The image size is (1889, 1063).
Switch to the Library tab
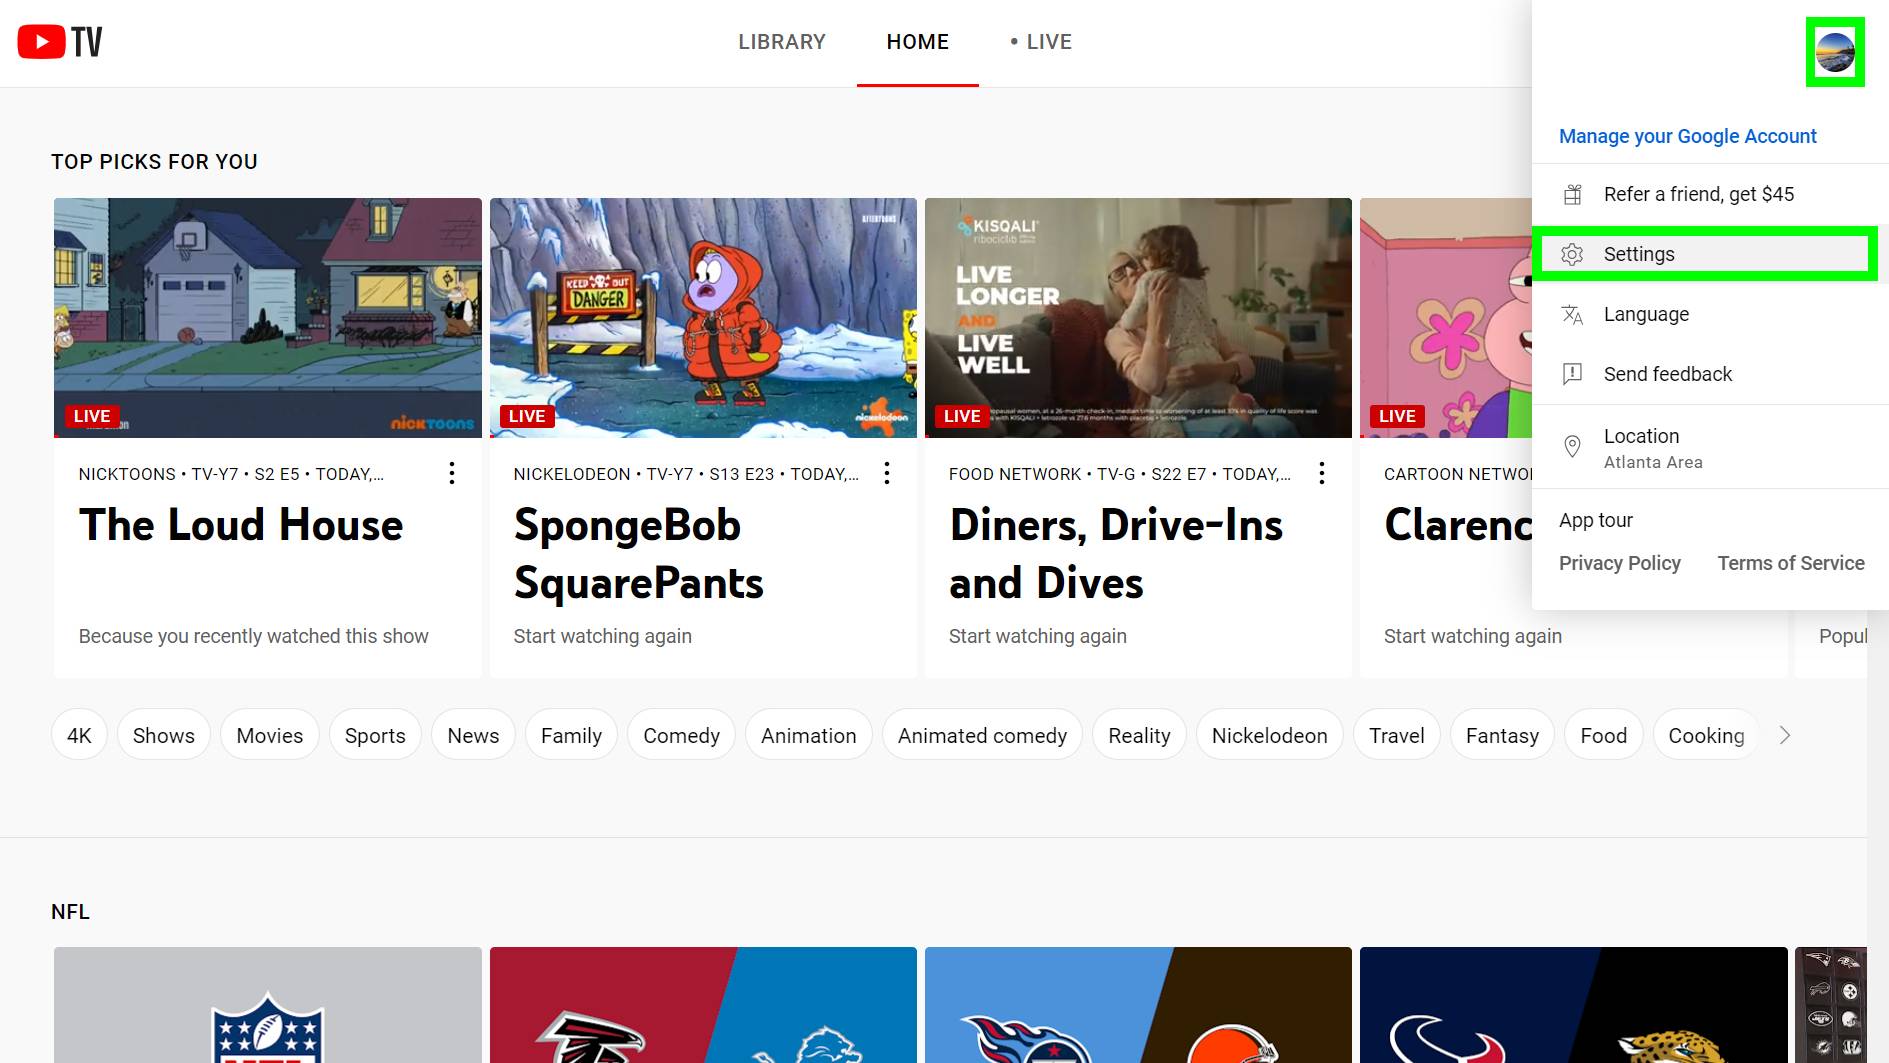click(782, 42)
